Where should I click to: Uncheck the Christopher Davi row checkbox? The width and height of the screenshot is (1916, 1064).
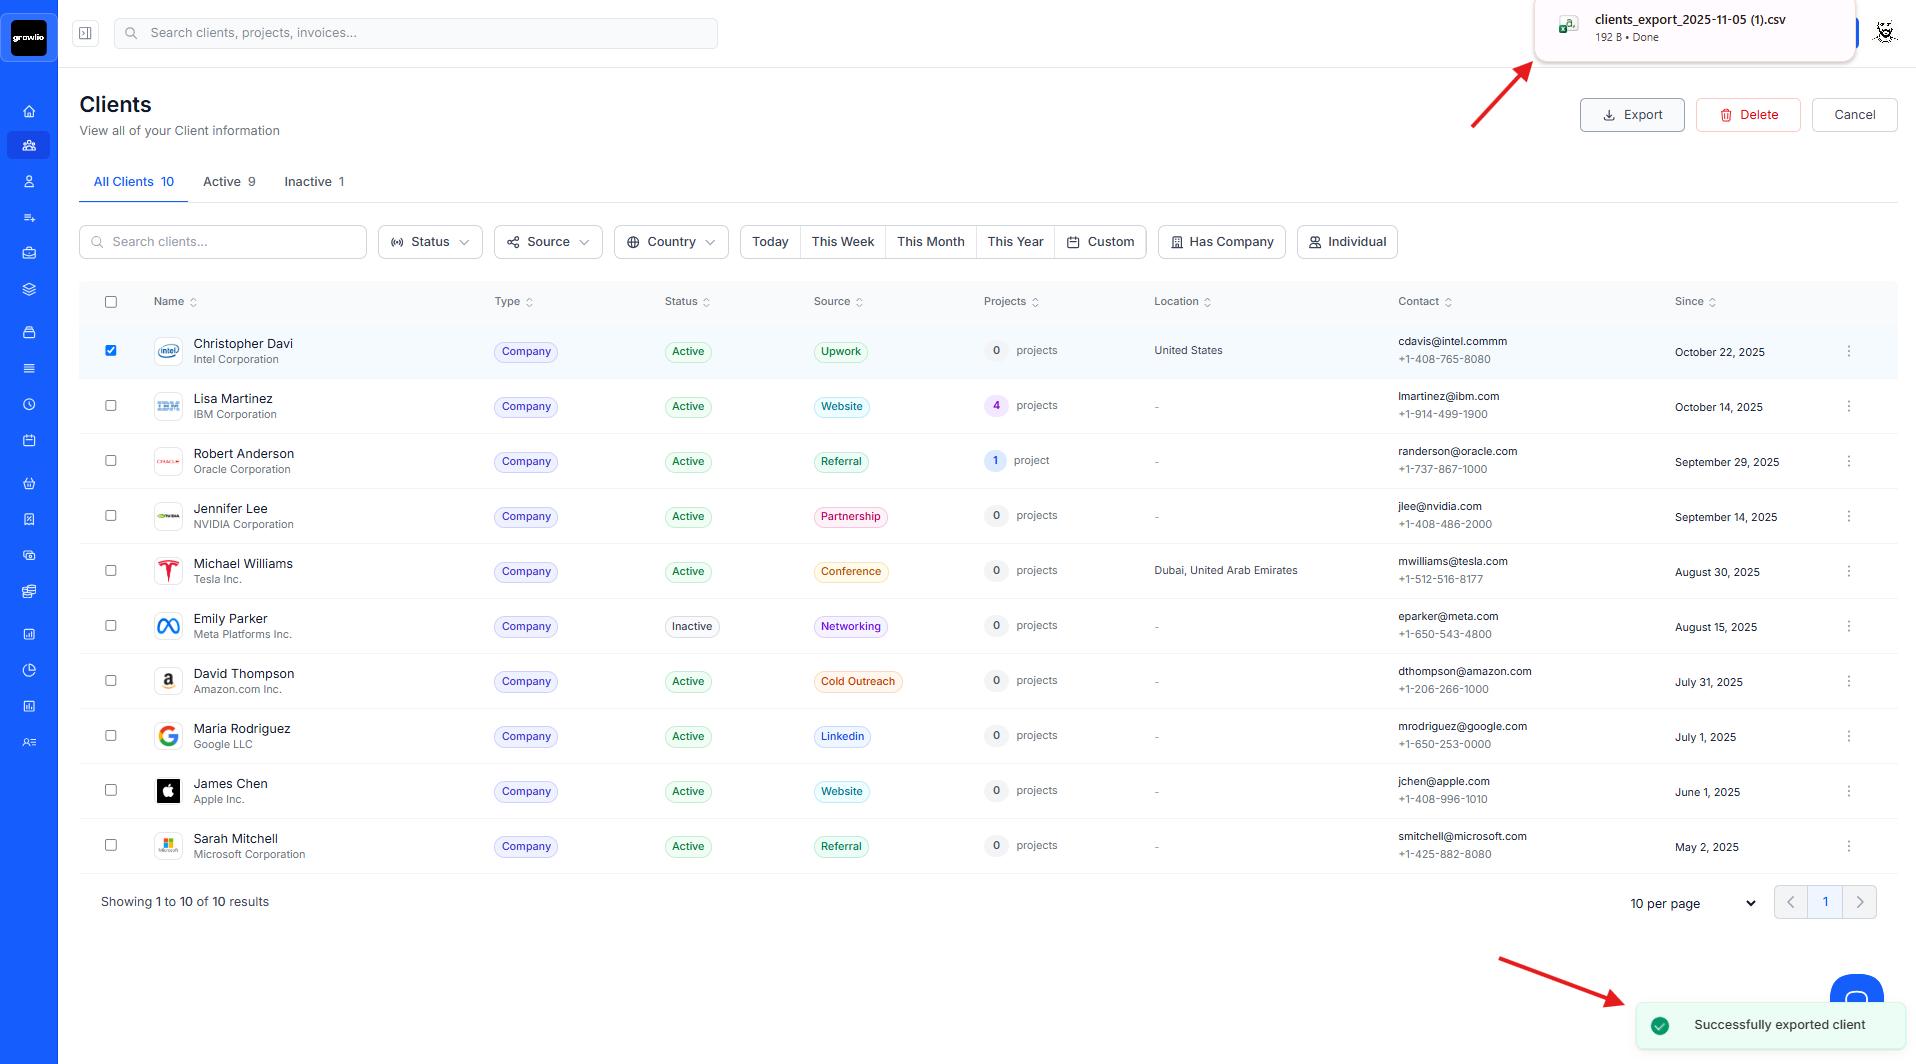[x=111, y=351]
